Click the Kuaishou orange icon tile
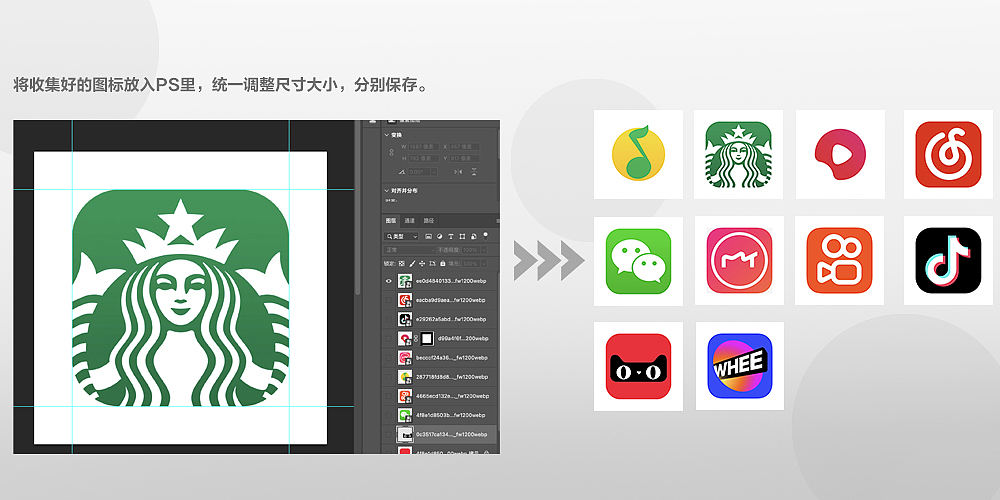Image resolution: width=1000 pixels, height=500 pixels. (839, 260)
